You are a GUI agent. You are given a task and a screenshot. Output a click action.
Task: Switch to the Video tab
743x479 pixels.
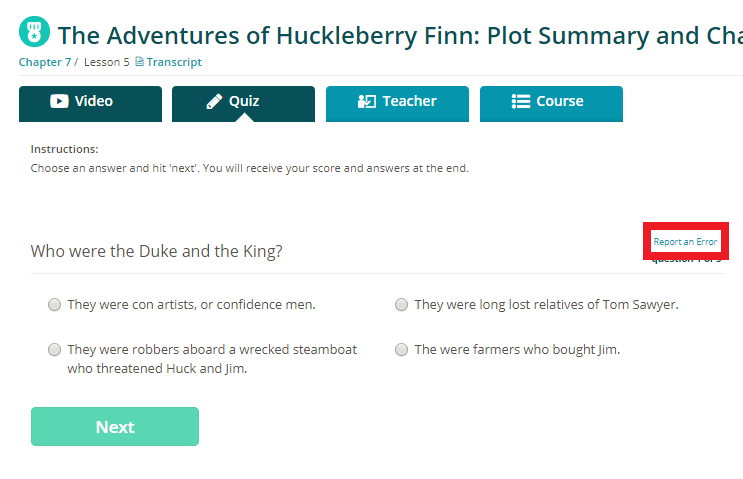pyautogui.click(x=90, y=103)
